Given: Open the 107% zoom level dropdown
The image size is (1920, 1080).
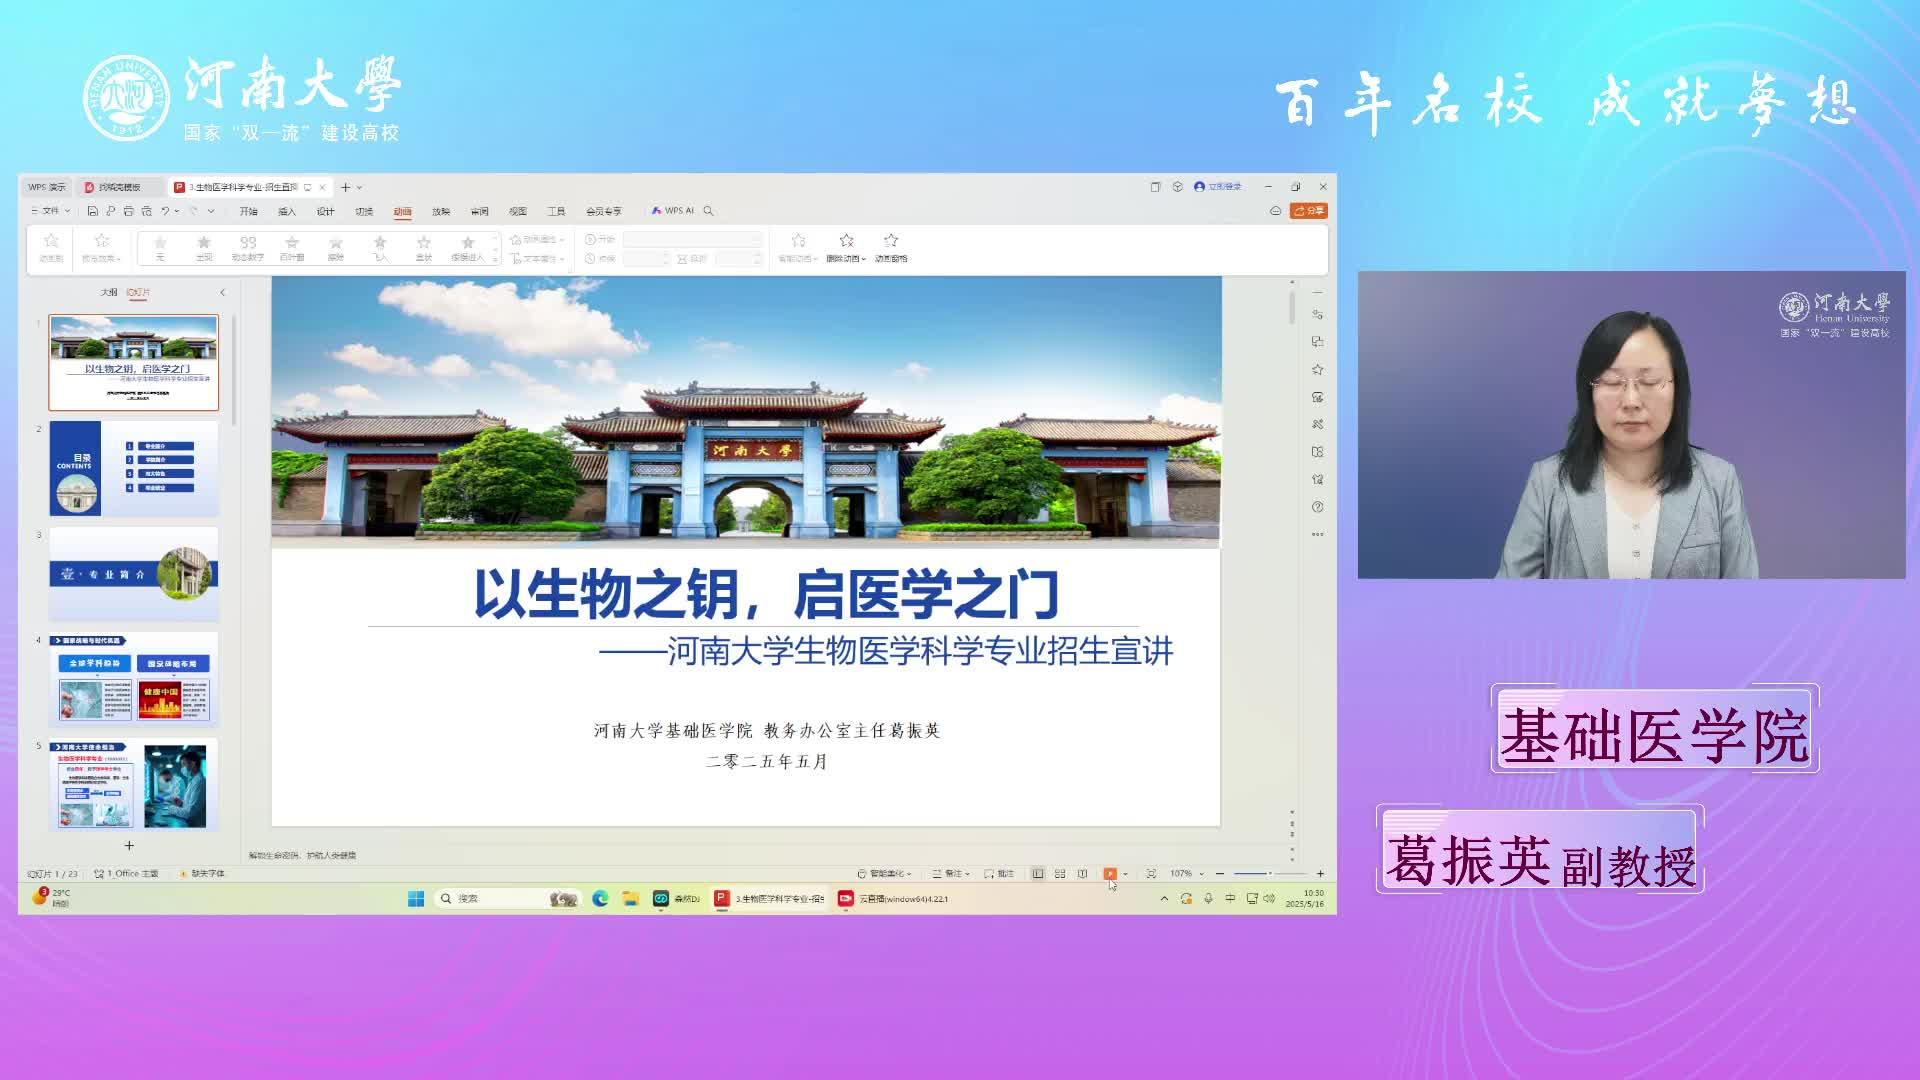Looking at the screenshot, I should point(1187,874).
